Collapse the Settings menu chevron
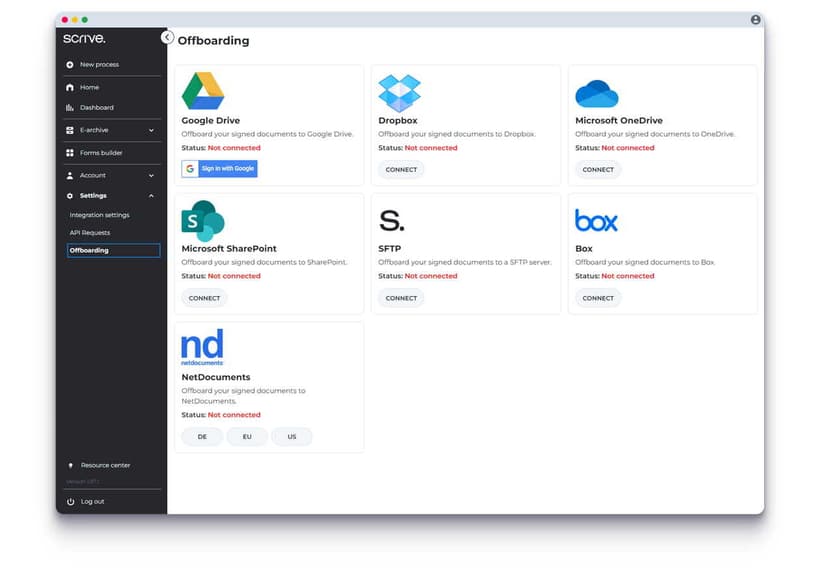828x570 pixels. coord(152,195)
